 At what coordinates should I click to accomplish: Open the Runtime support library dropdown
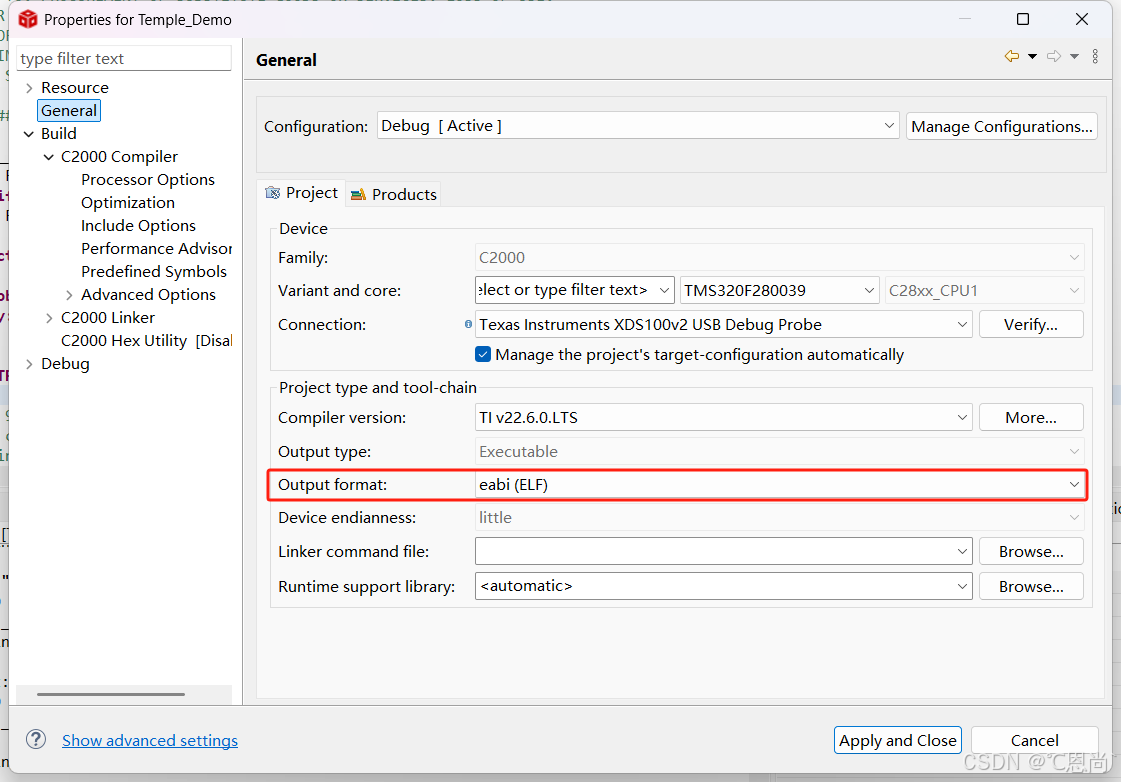coord(724,586)
